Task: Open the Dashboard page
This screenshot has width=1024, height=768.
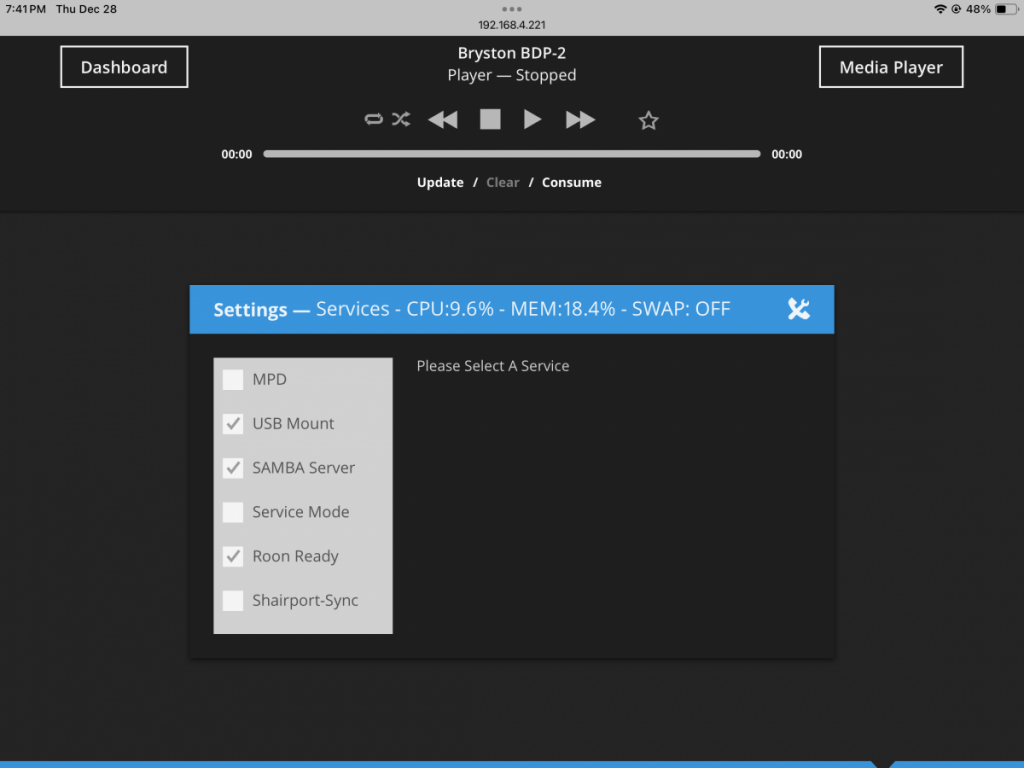Action: (x=124, y=67)
